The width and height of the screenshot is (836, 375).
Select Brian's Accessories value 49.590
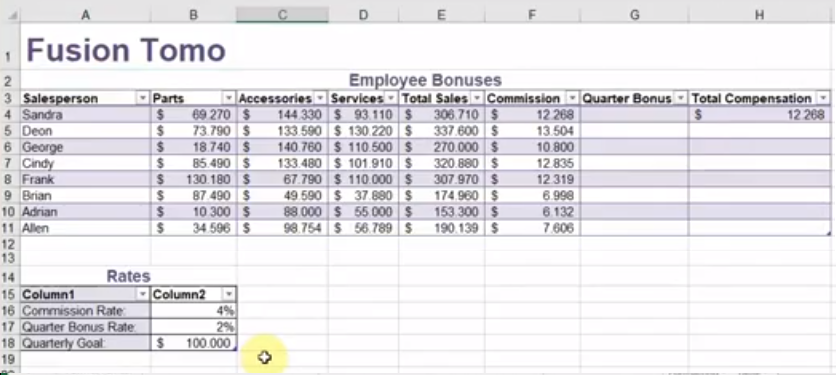coord(283,196)
